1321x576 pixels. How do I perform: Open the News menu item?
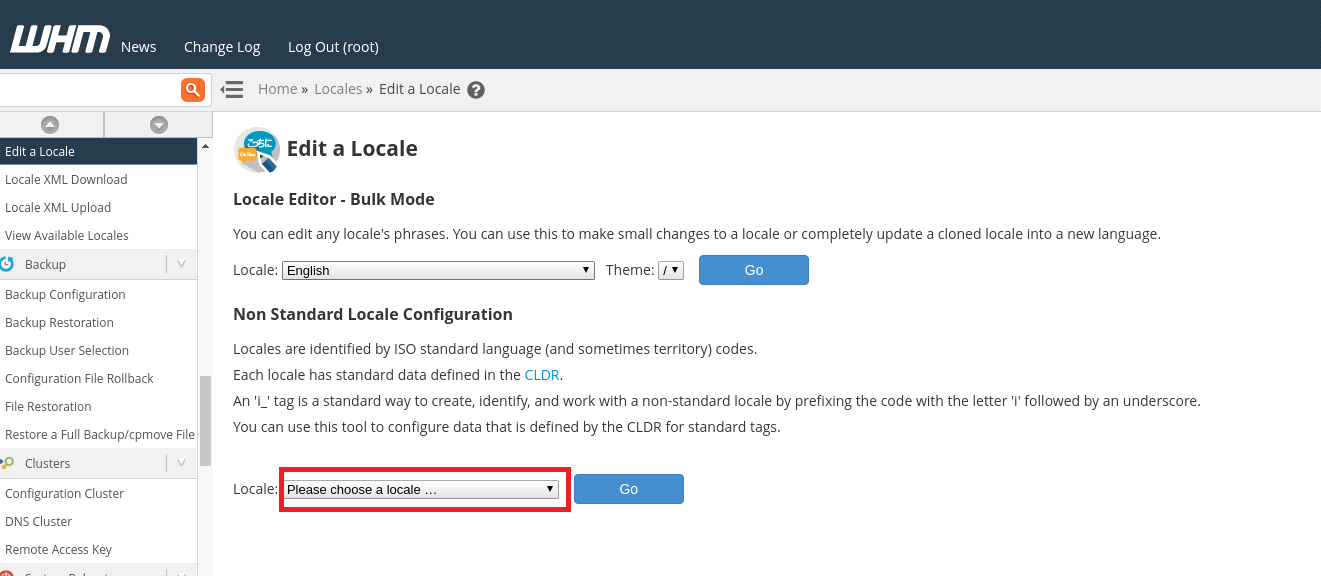click(x=138, y=46)
